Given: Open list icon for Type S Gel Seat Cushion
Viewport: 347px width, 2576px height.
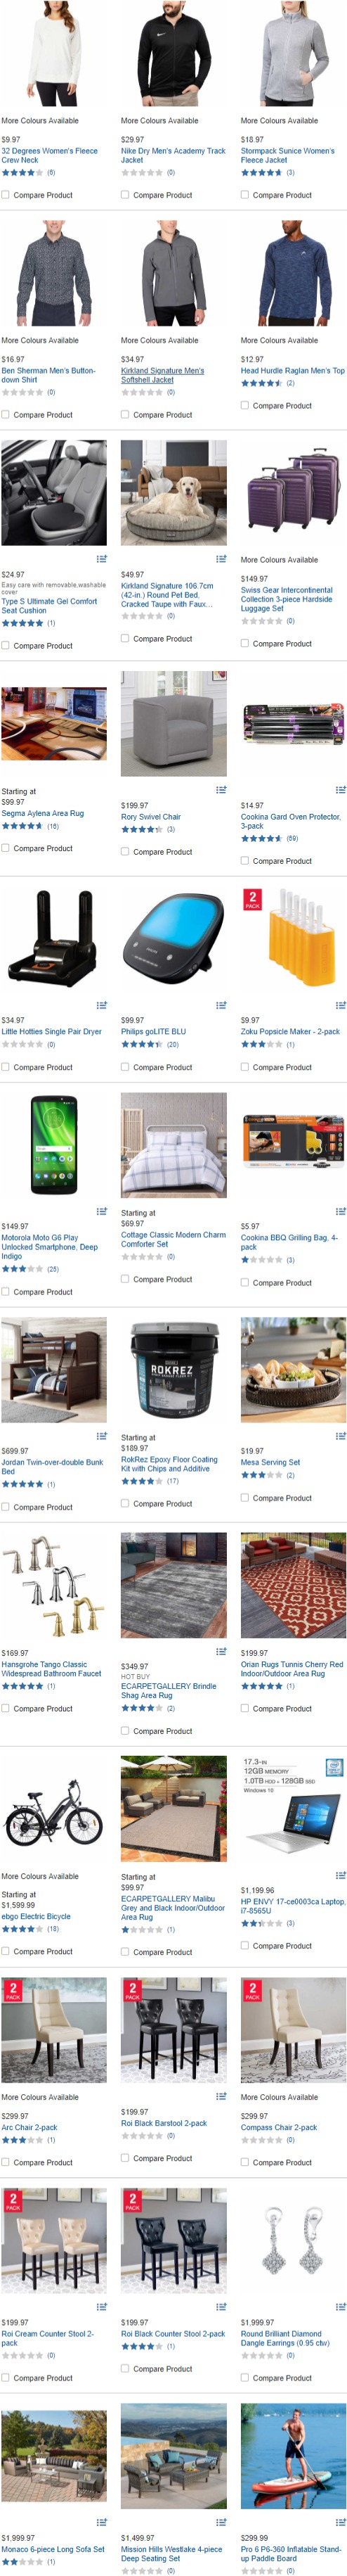Looking at the screenshot, I should 101,559.
